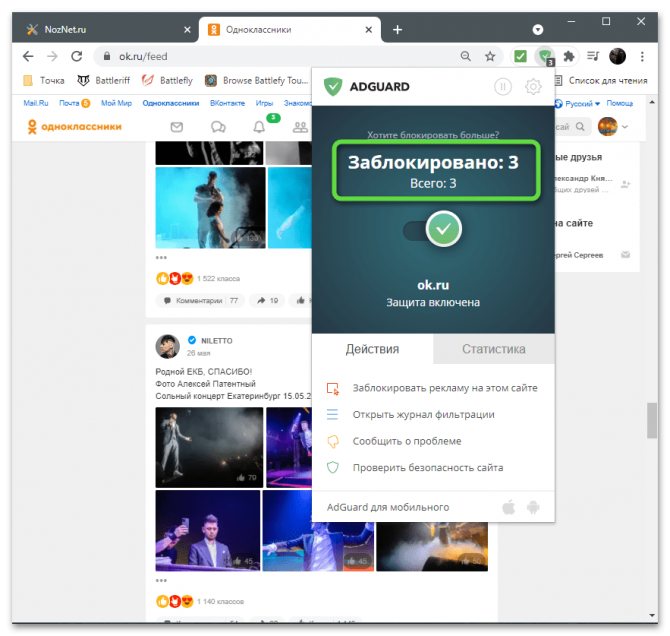Viewport: 670px width, 636px height.
Task: Click Помощь link
Action: click(x=620, y=103)
